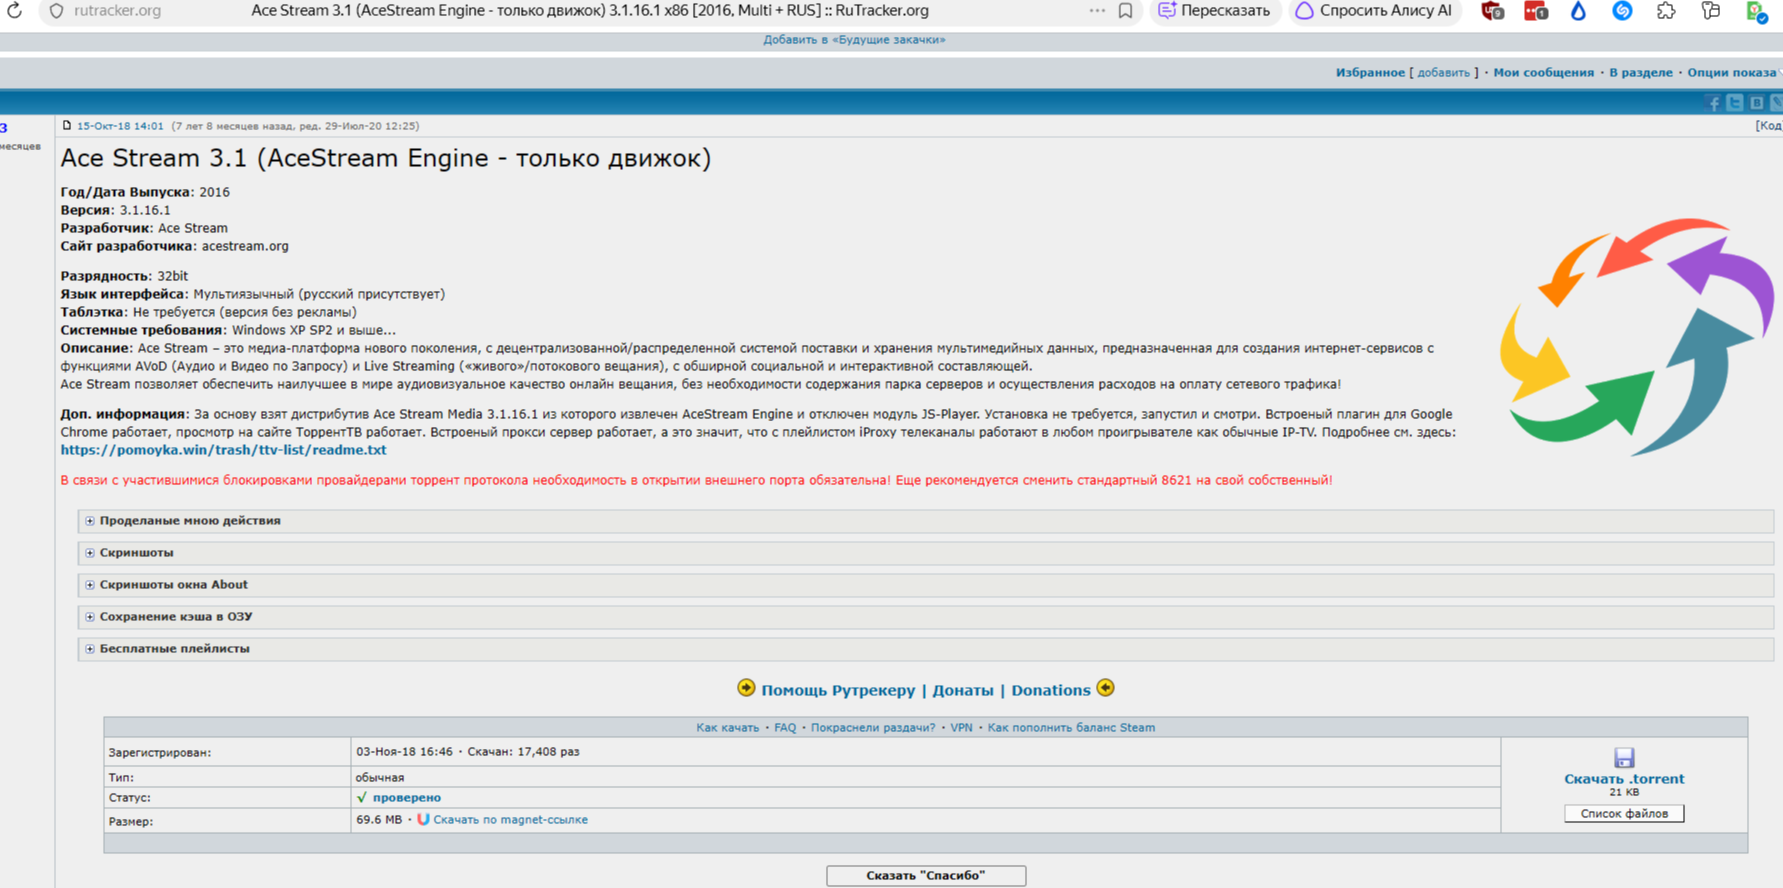This screenshot has width=1783, height=888.
Task: Expand the Скриншоты окна About spoiler
Action: coord(925,585)
